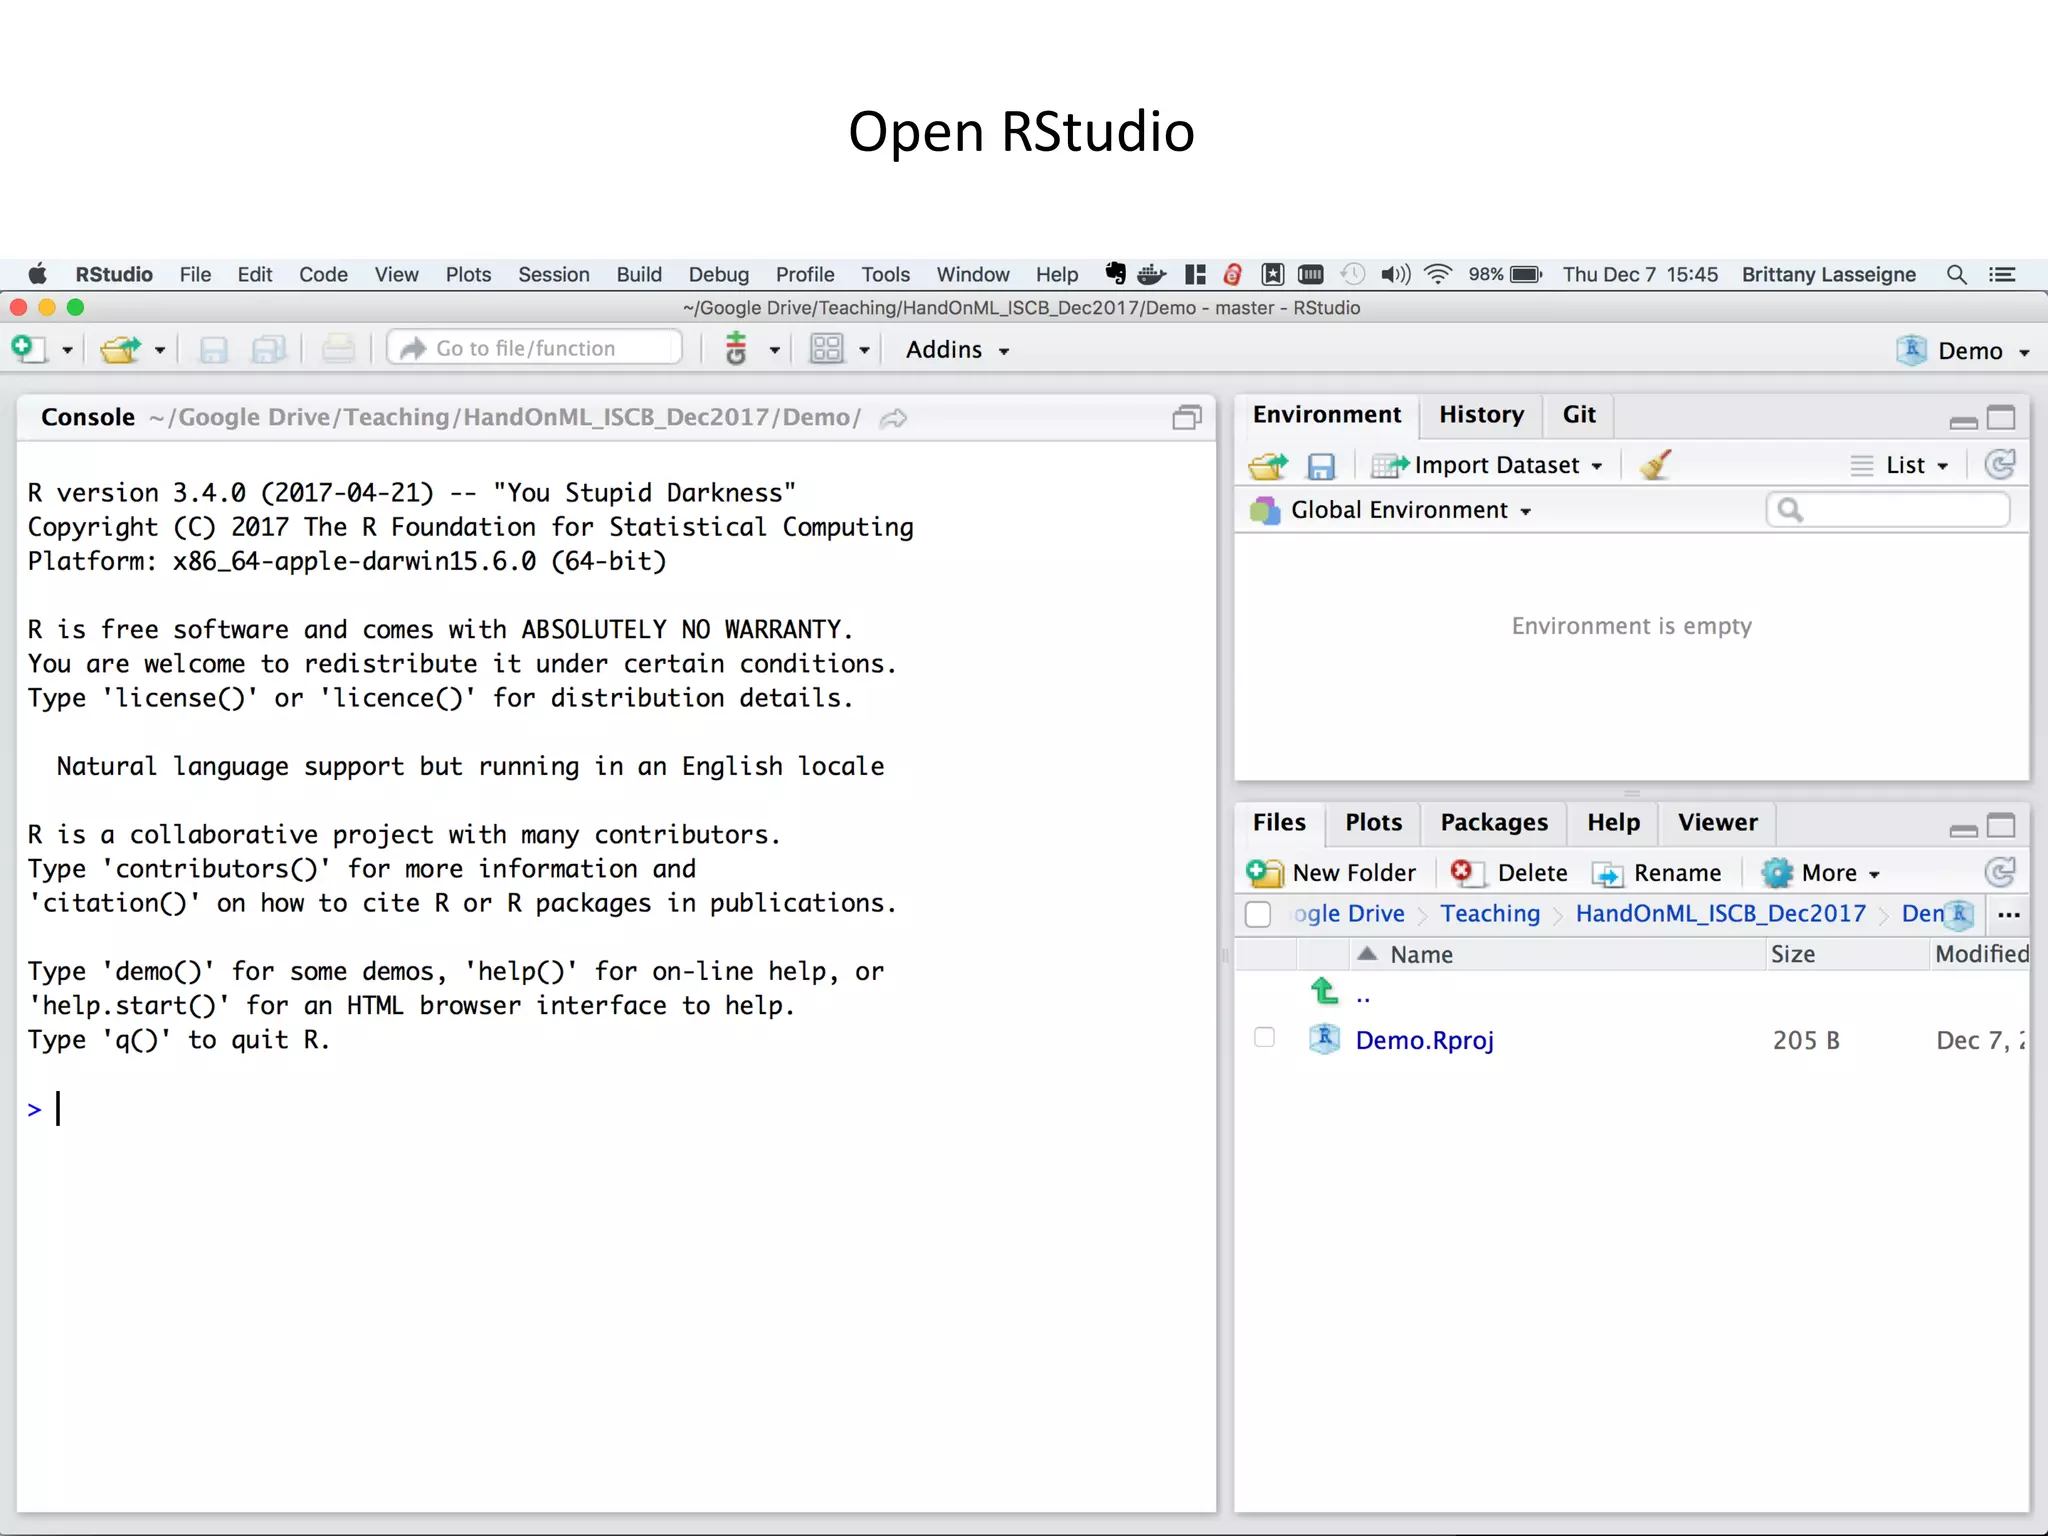Click the environment search field
Viewport: 2048px width, 1536px height.
pos(1888,510)
